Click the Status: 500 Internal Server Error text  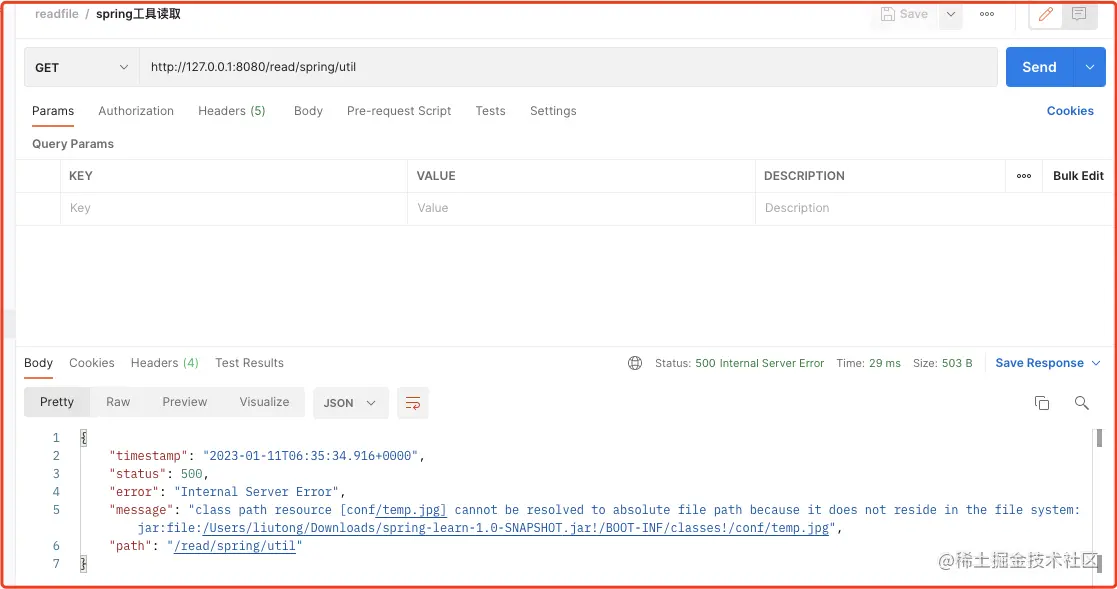tap(739, 363)
